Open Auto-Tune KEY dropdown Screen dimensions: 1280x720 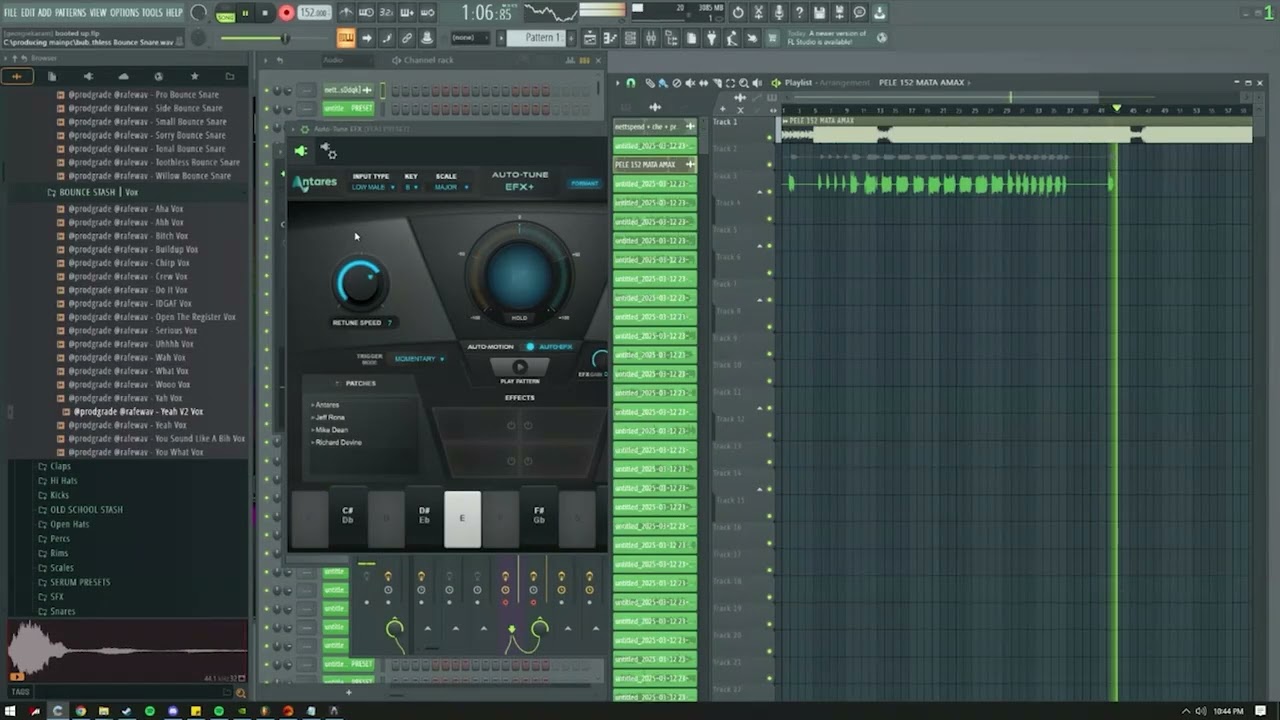(x=410, y=187)
